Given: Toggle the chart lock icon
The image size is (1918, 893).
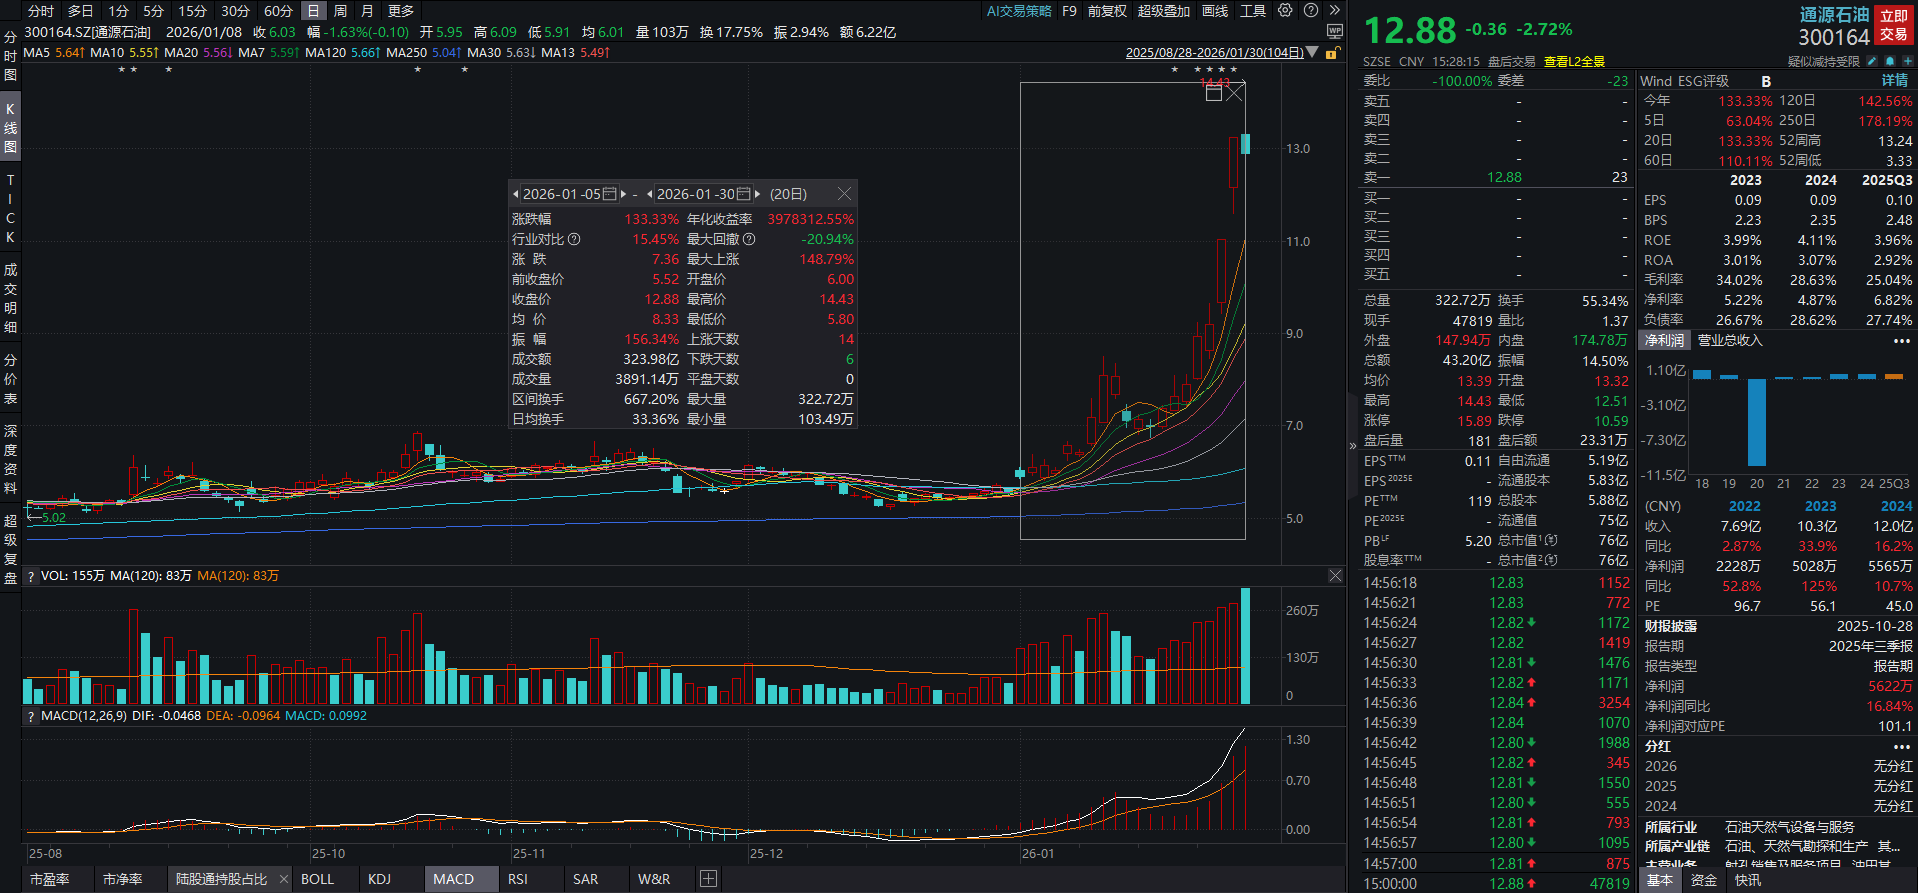Looking at the screenshot, I should point(1332,53).
